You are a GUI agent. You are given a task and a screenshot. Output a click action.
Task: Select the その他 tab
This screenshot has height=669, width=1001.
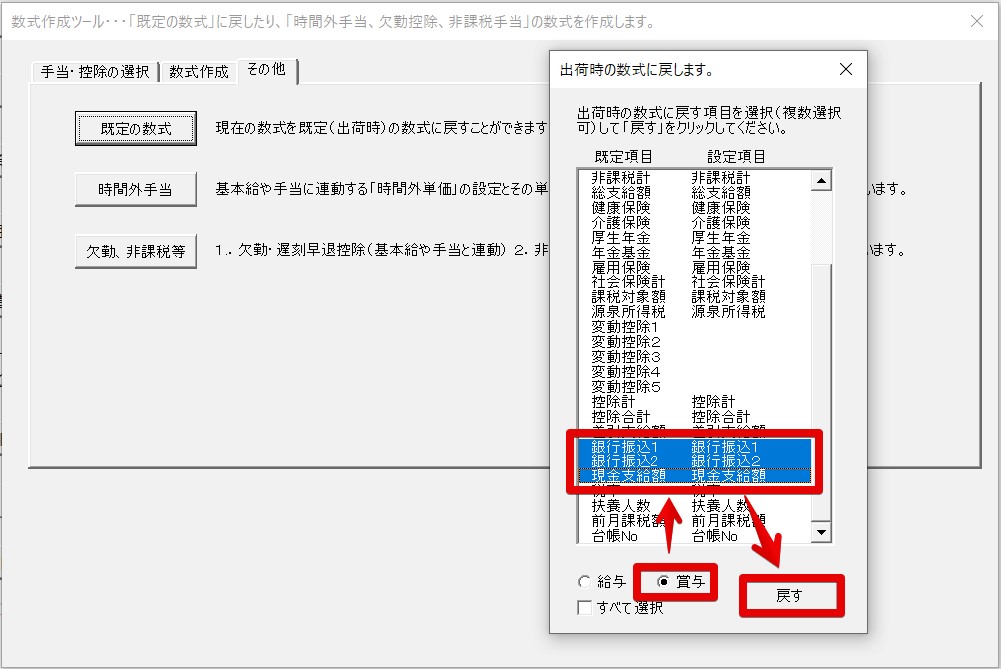[265, 69]
